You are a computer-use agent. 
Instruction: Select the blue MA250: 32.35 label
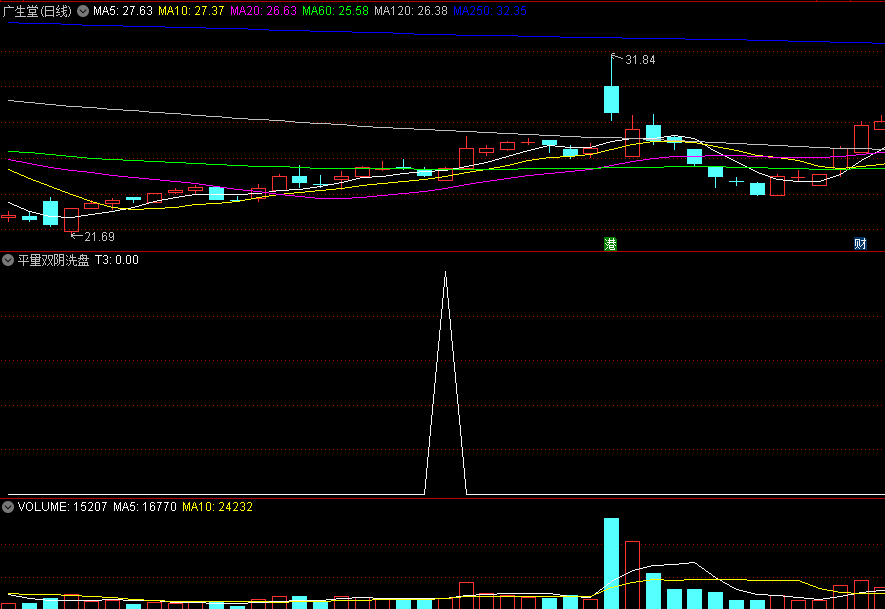click(490, 11)
